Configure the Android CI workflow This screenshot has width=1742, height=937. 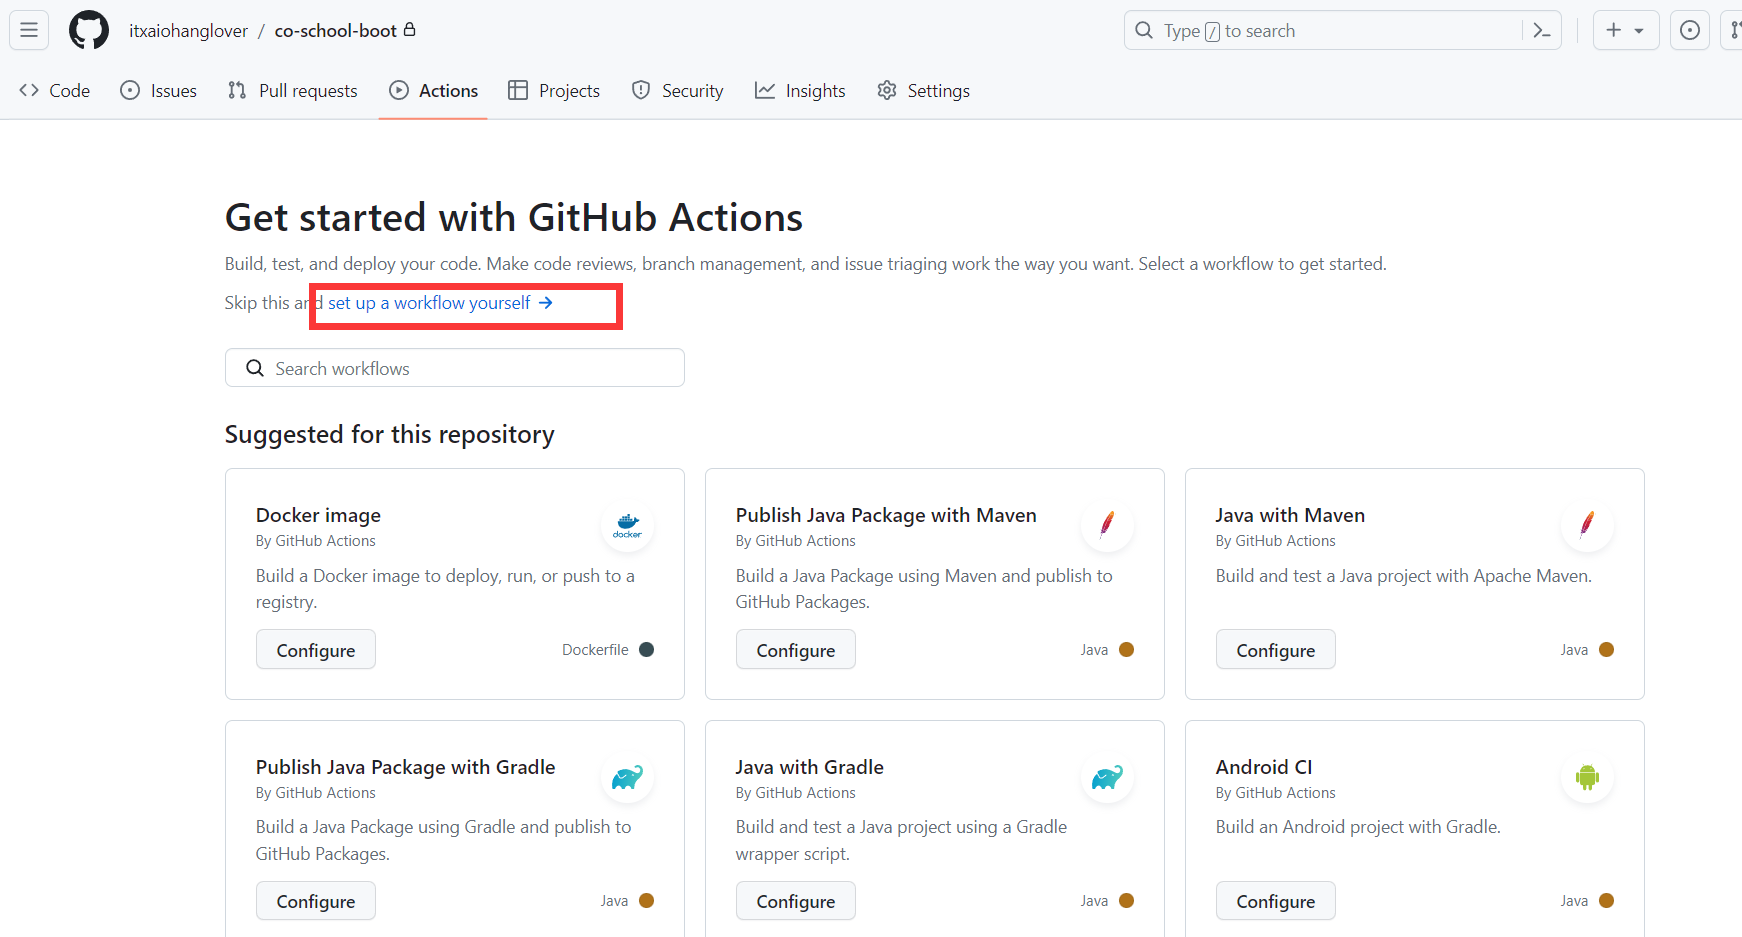pos(1276,901)
